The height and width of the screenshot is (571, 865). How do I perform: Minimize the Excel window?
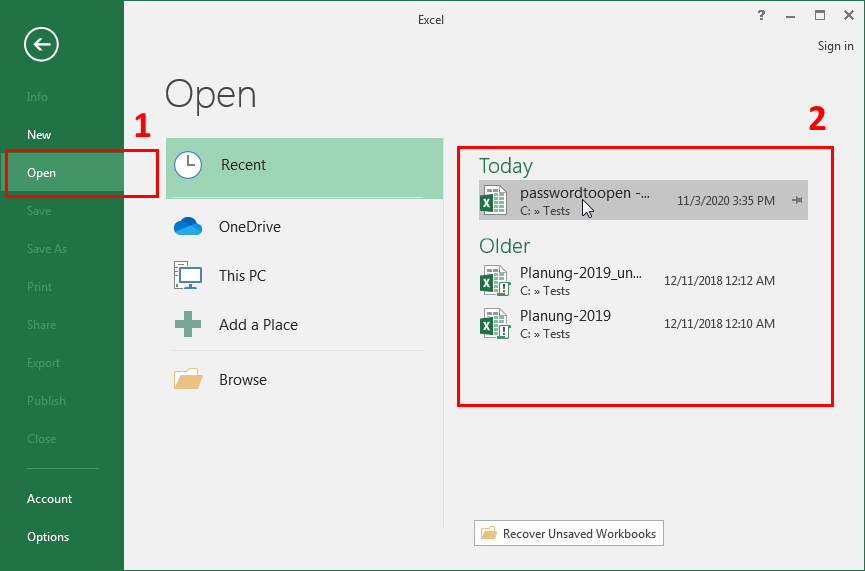(x=791, y=16)
